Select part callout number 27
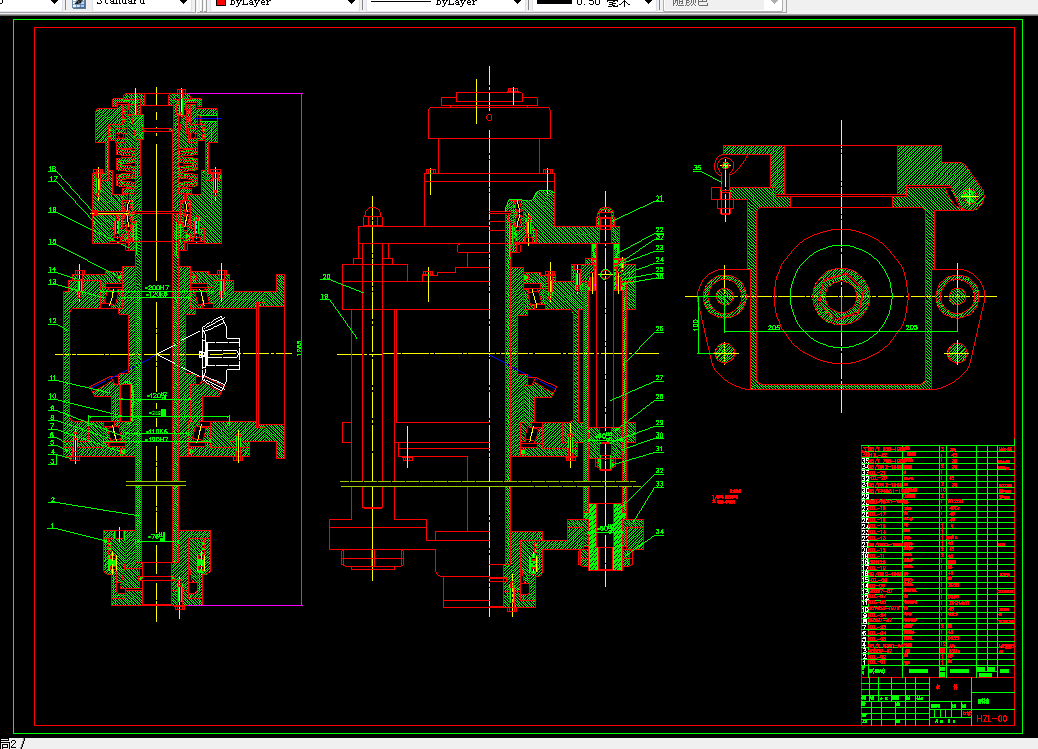Image resolution: width=1038 pixels, height=749 pixels. point(659,378)
